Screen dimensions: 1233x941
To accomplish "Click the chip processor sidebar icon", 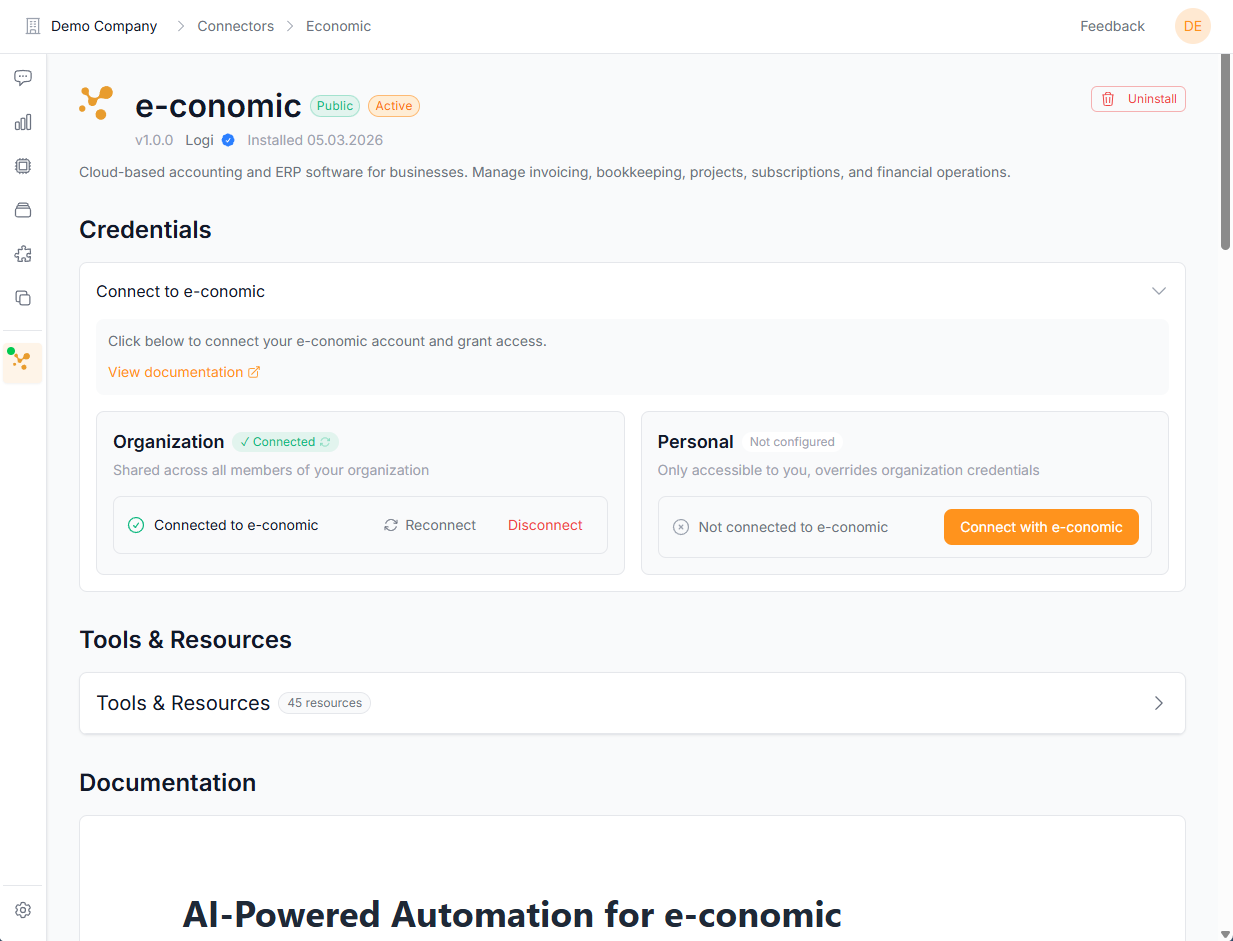I will tap(23, 166).
